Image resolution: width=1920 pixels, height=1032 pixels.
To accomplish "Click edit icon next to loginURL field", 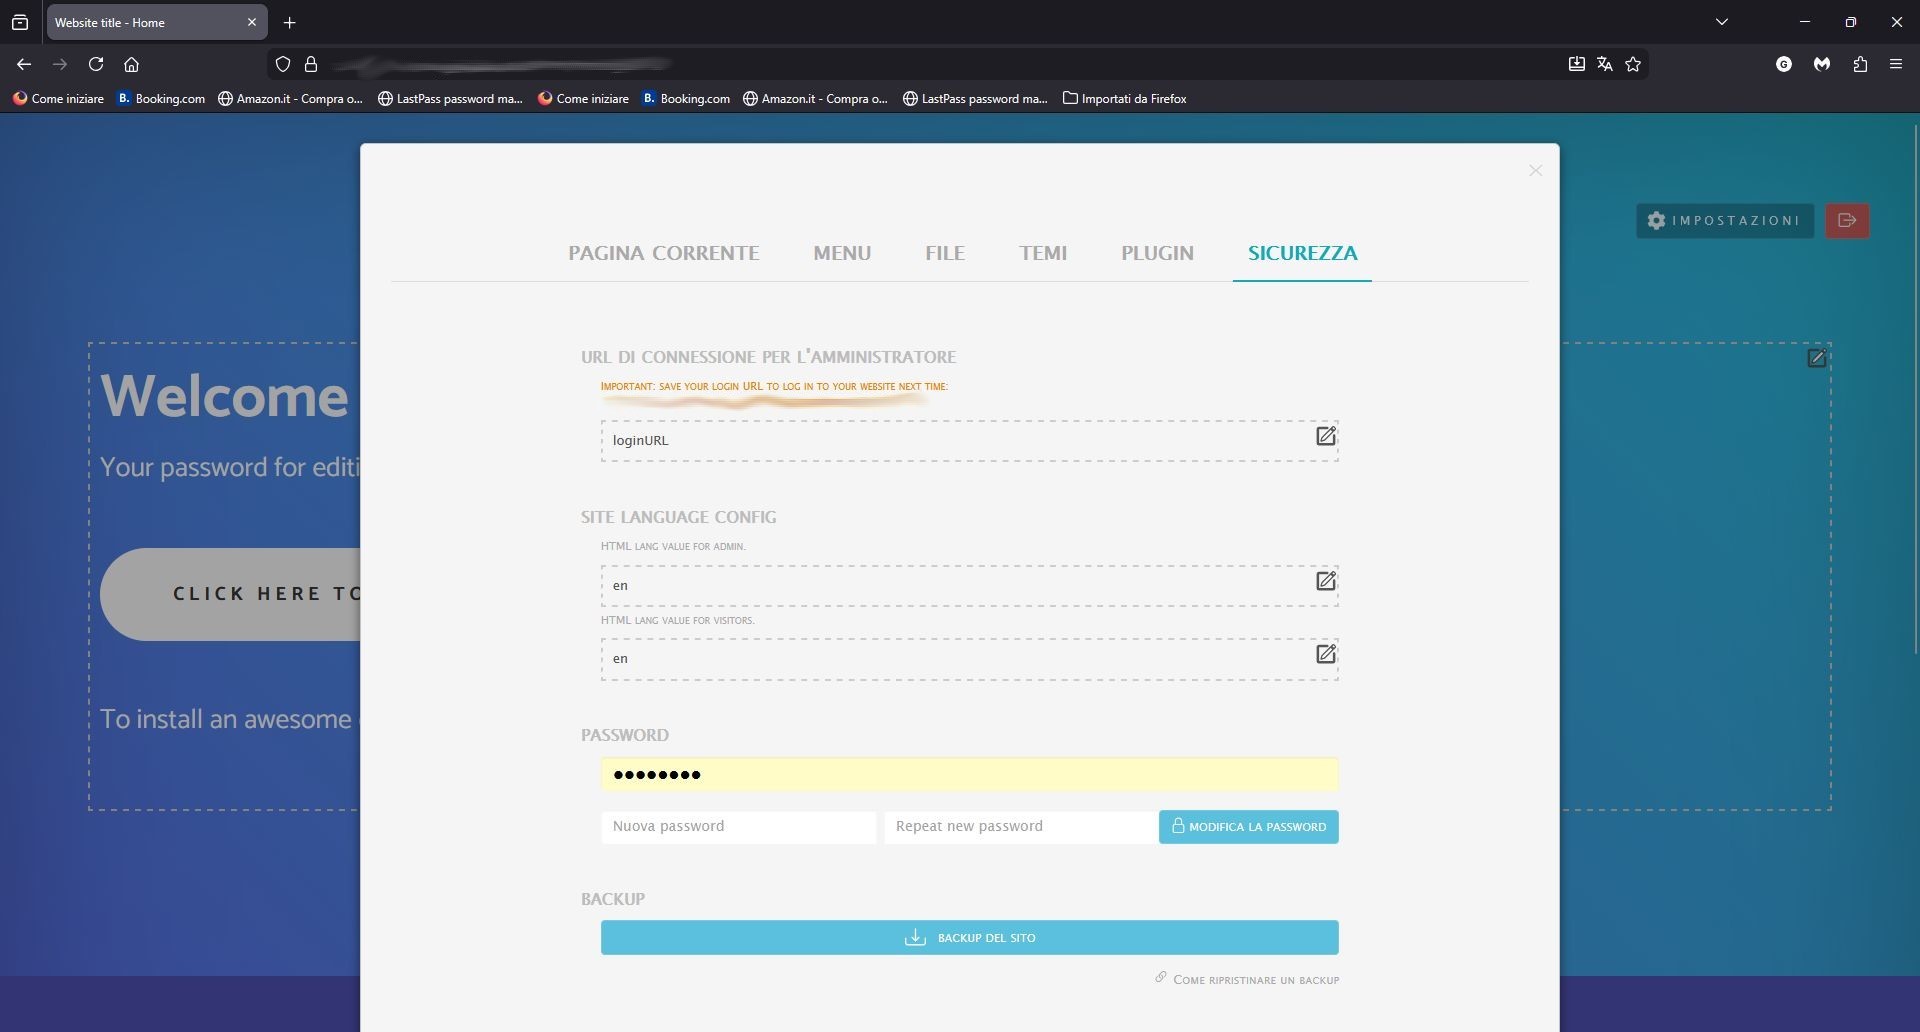I will pyautogui.click(x=1325, y=436).
